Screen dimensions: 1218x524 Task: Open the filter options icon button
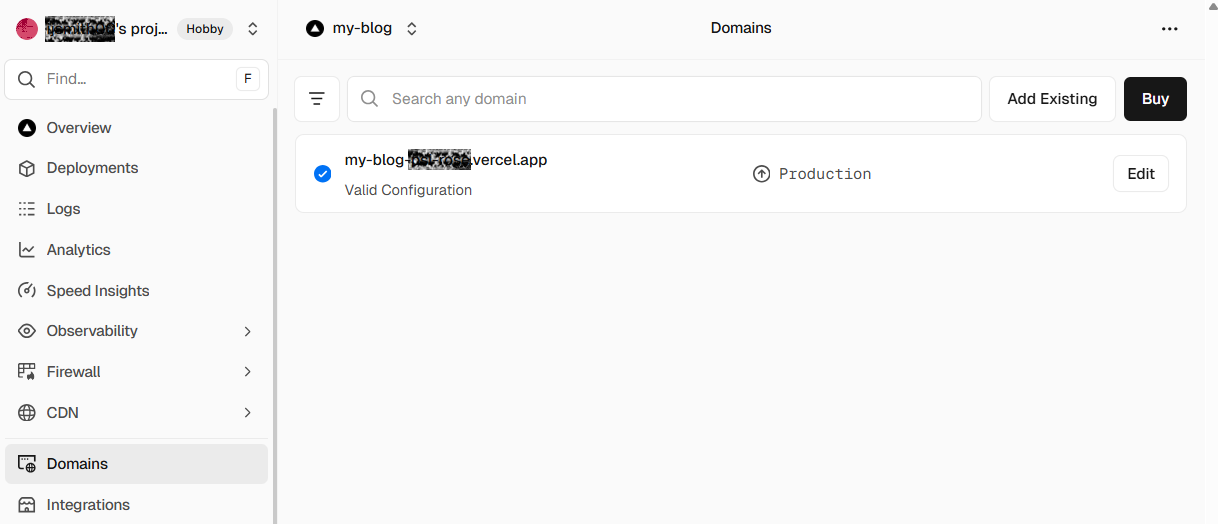point(317,99)
